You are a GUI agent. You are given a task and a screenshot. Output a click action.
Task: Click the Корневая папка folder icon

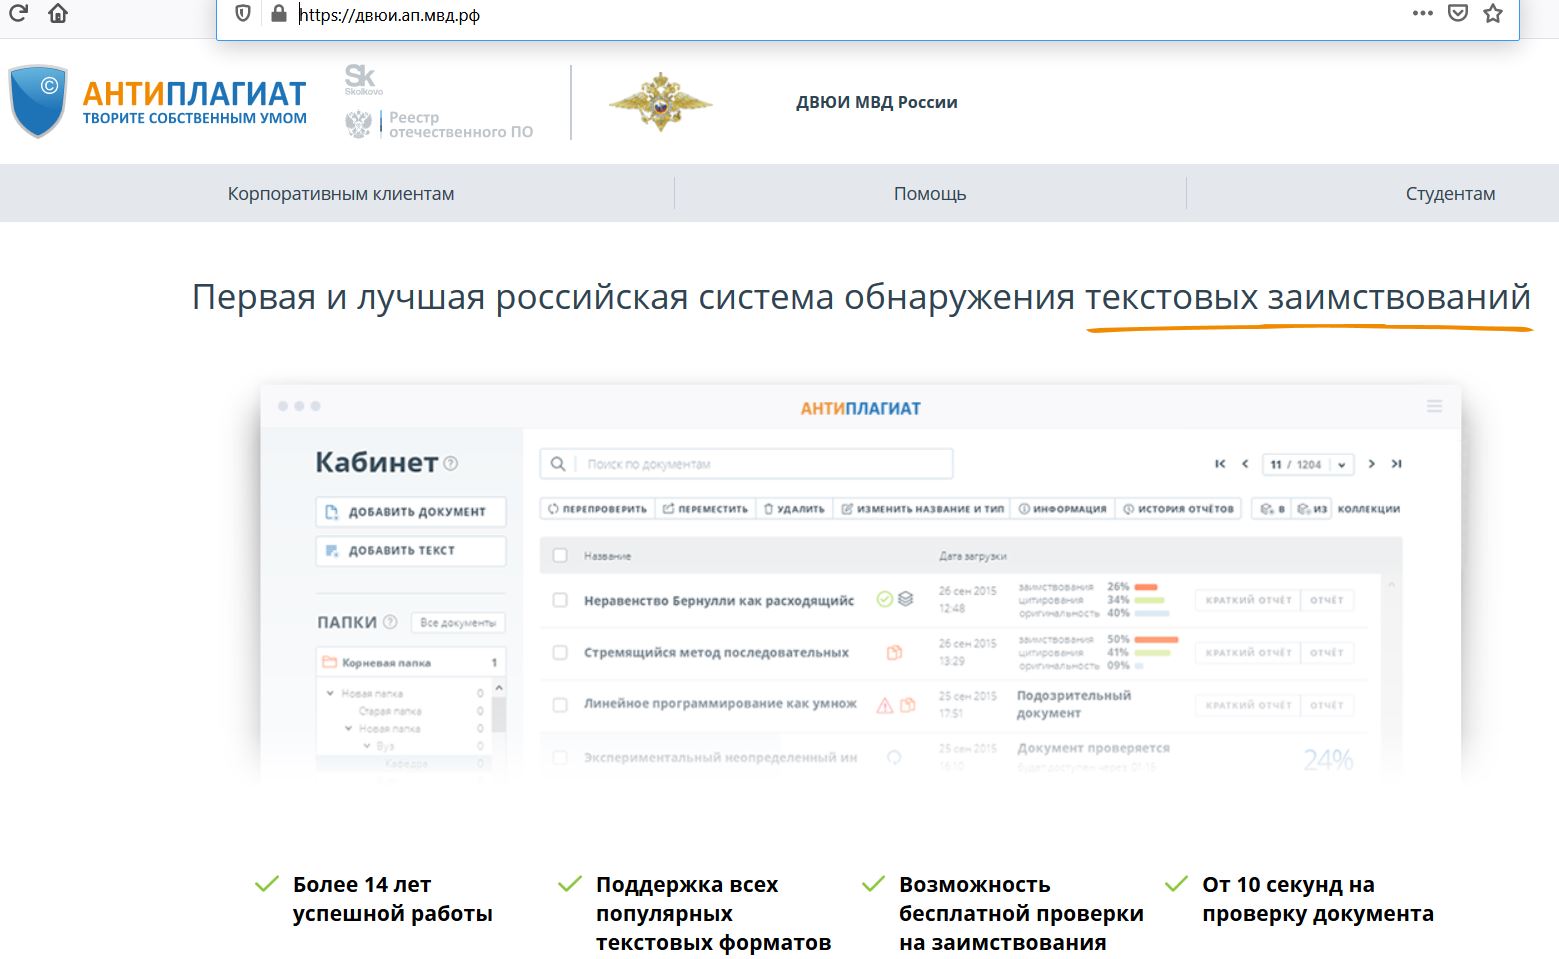[x=329, y=662]
